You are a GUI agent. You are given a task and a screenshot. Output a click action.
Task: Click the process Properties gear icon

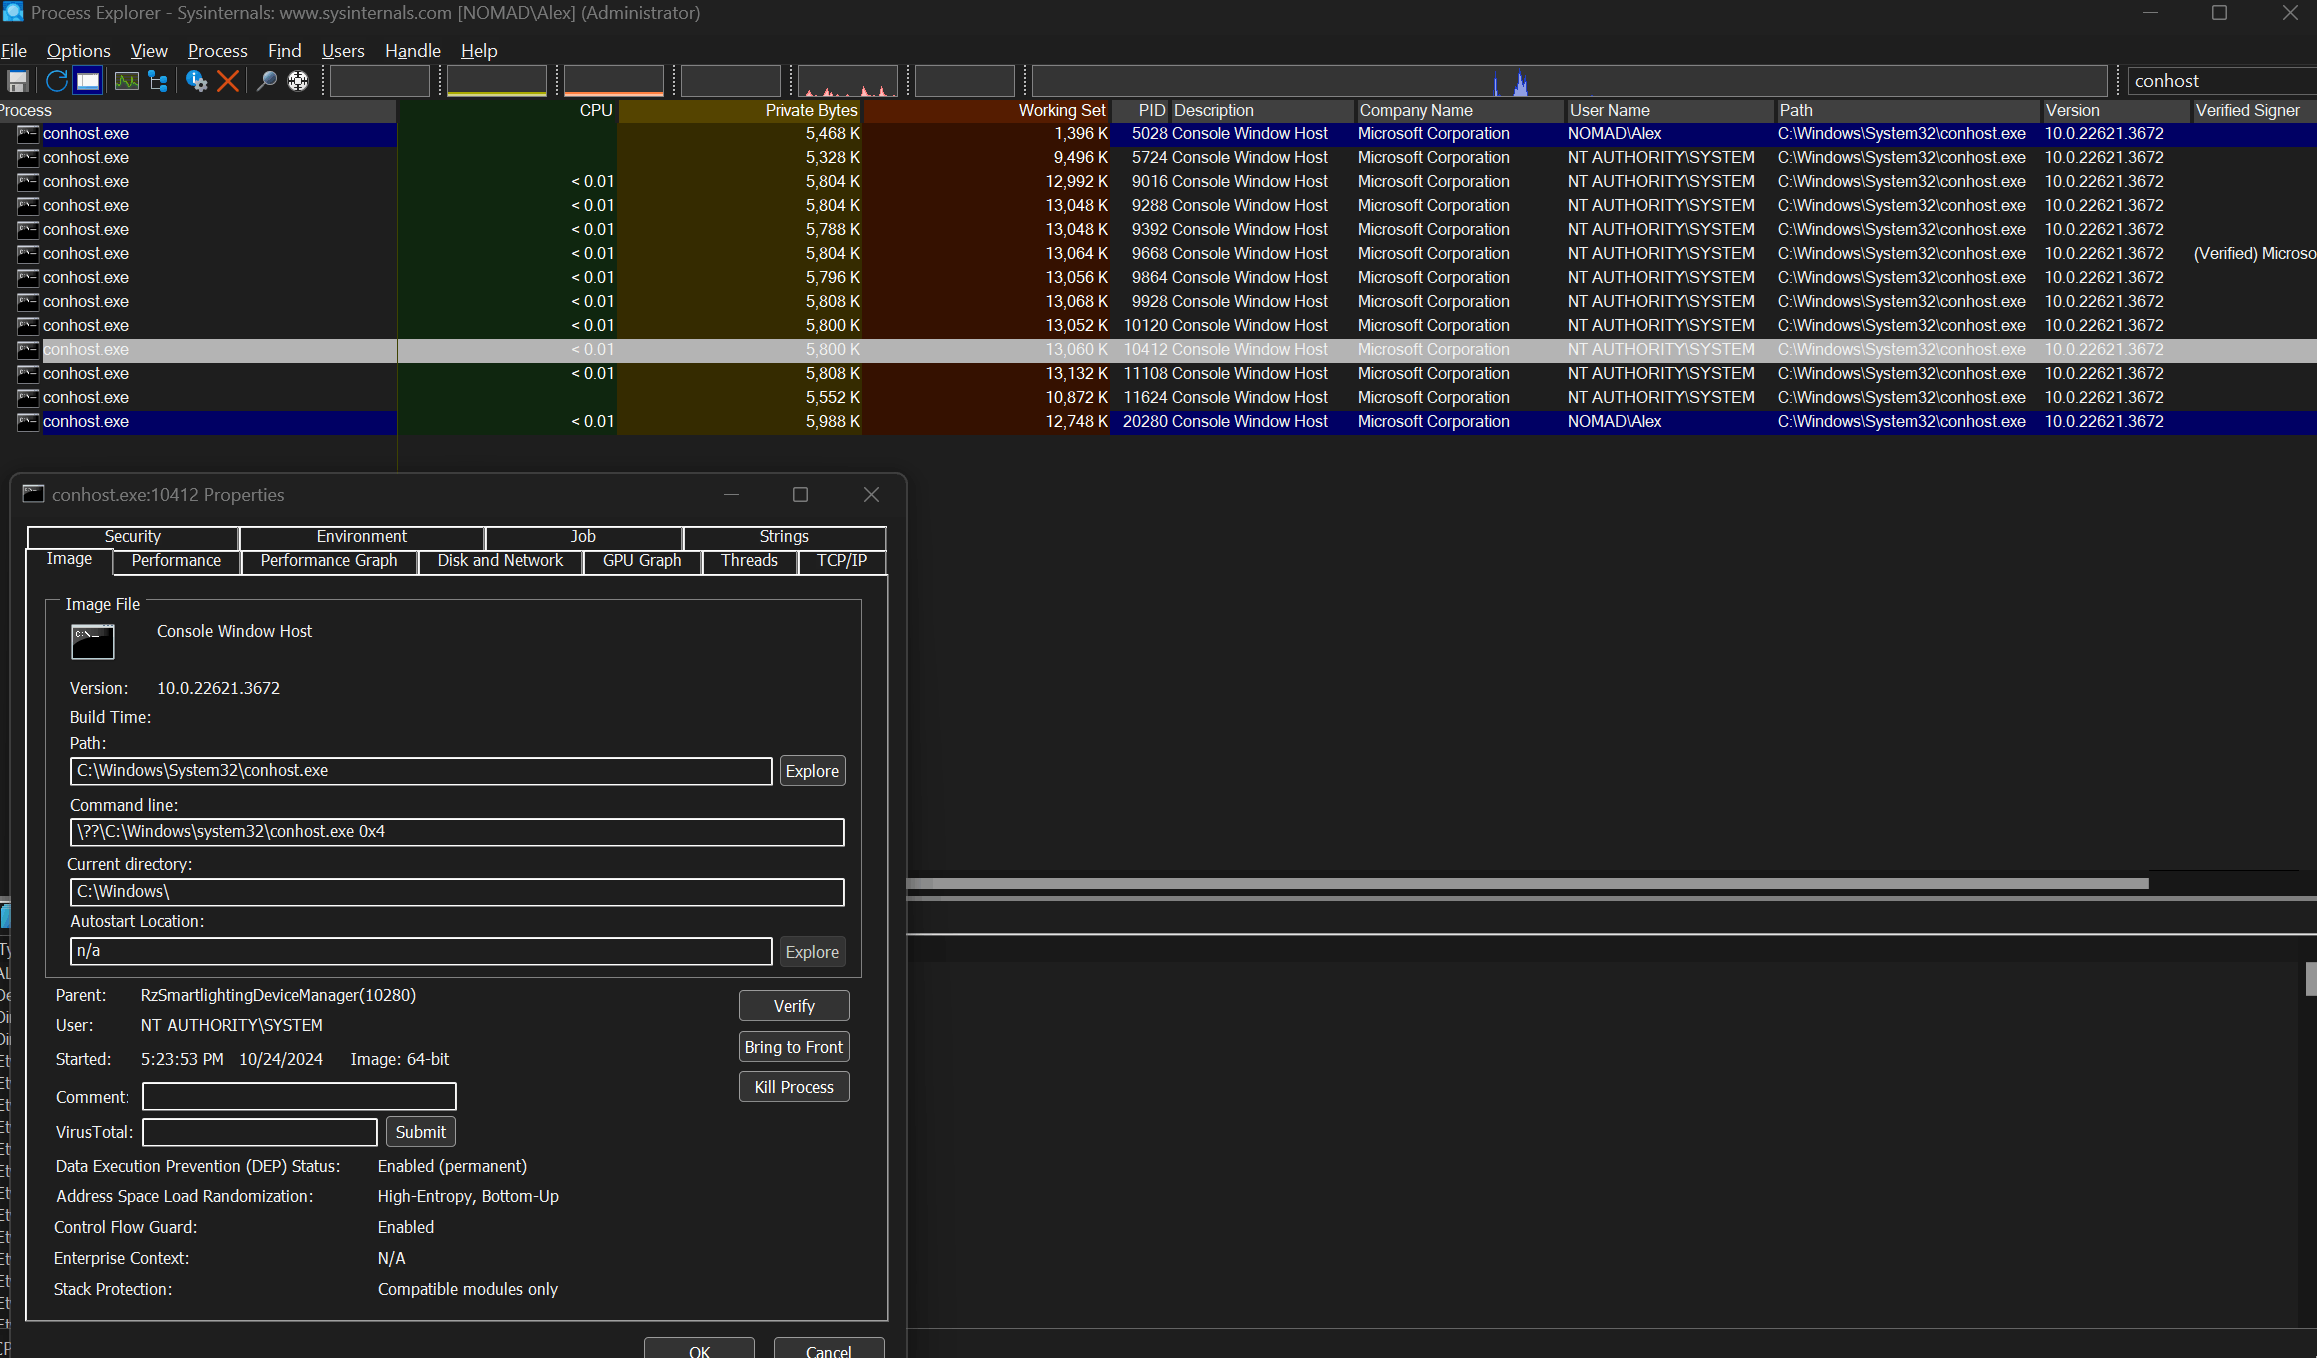click(x=196, y=81)
